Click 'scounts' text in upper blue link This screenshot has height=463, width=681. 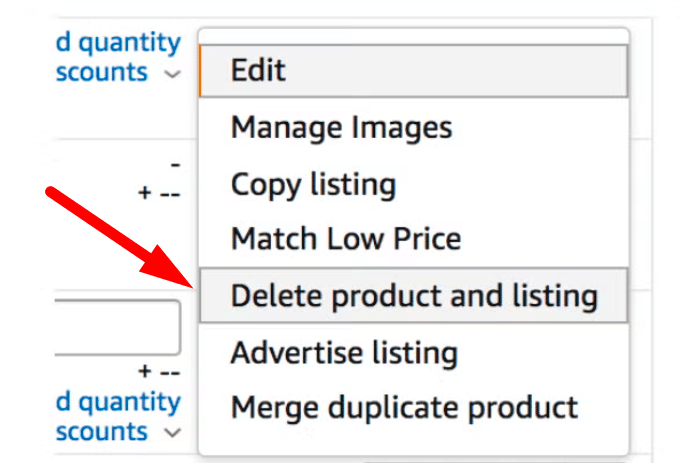click(x=102, y=72)
